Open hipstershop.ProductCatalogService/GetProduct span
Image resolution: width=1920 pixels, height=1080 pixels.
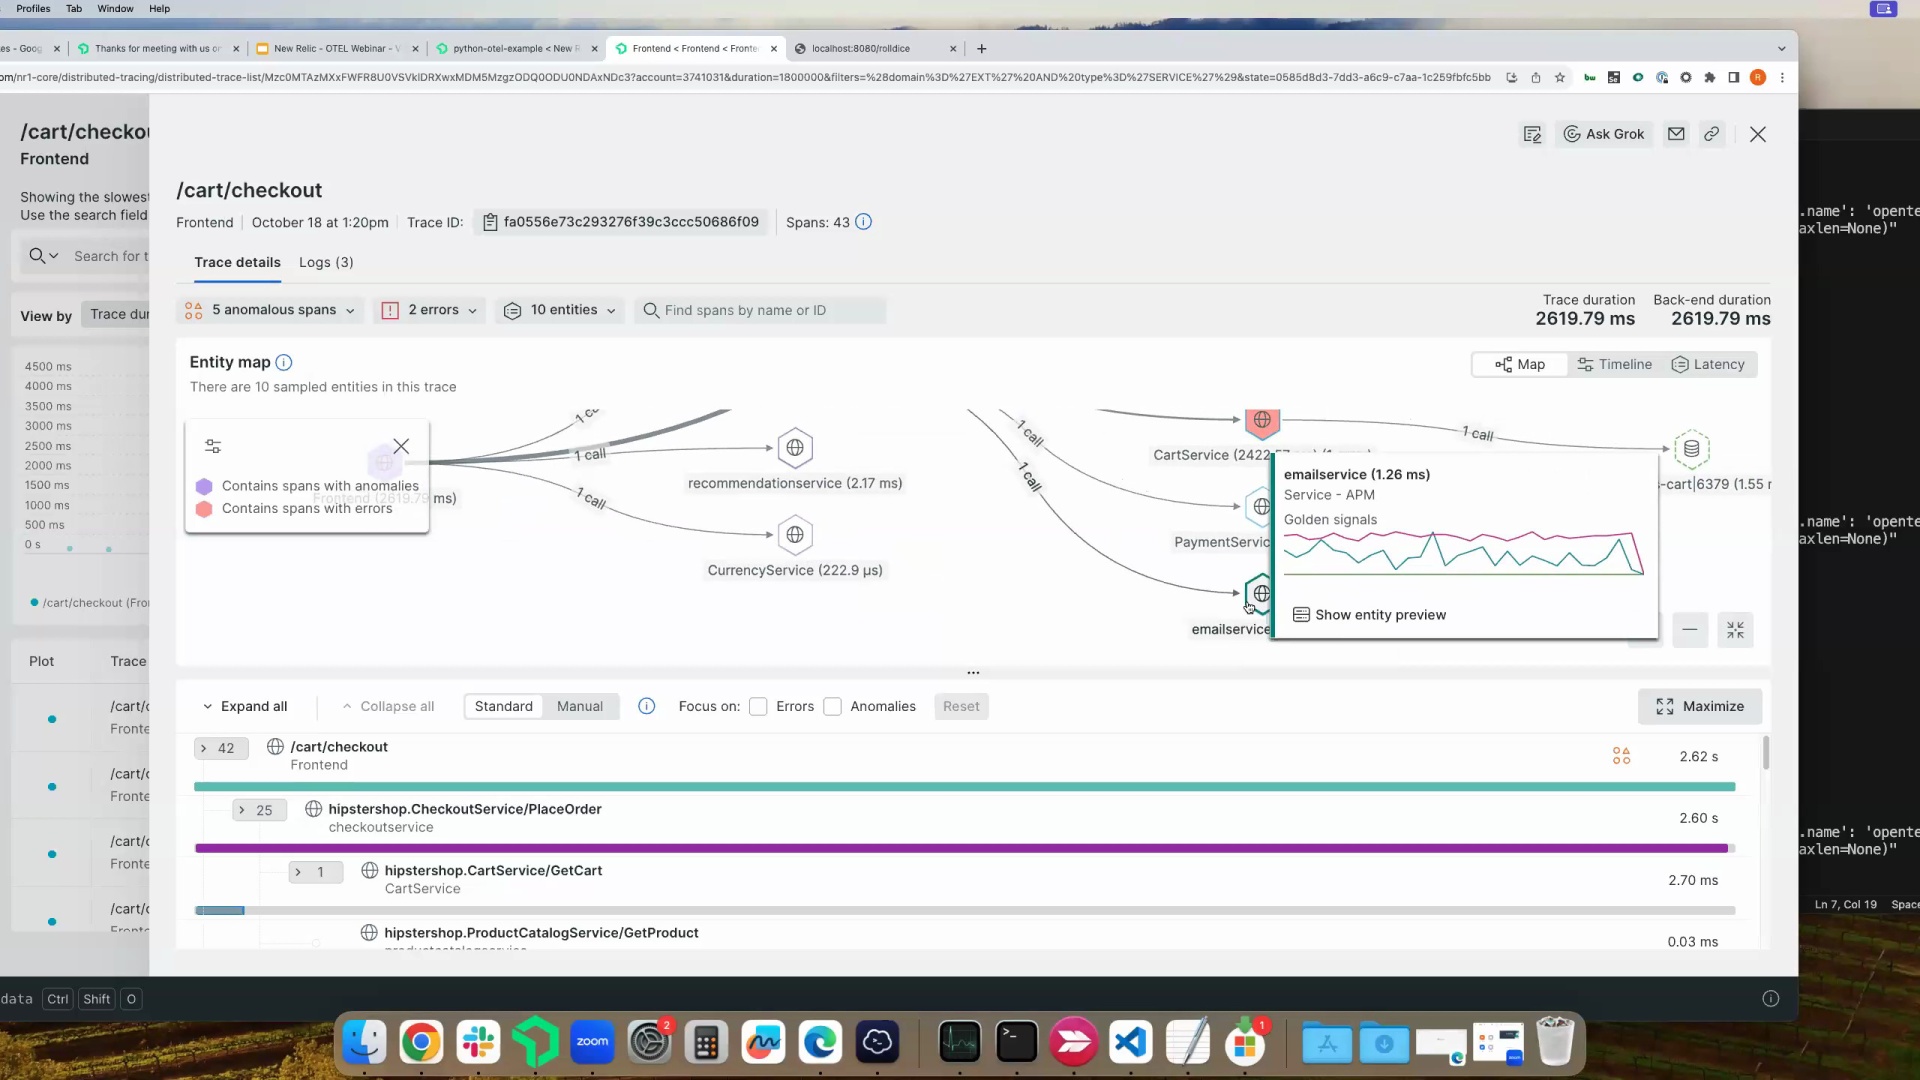tap(541, 933)
